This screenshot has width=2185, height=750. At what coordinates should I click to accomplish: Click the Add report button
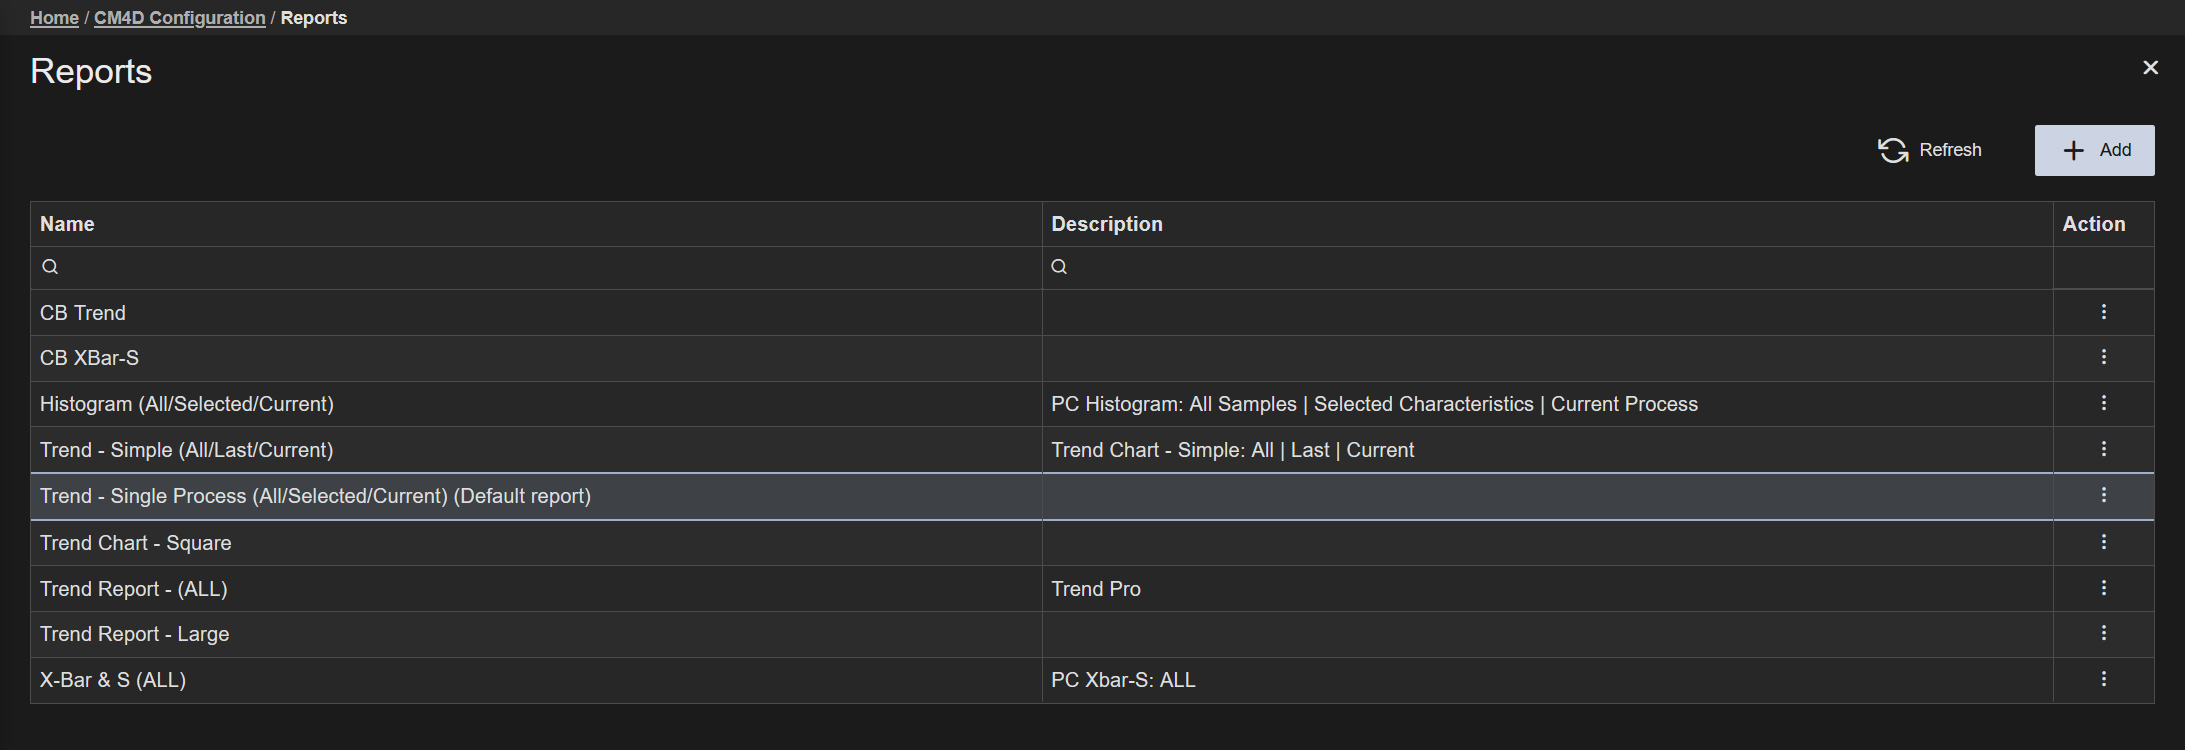point(2094,150)
